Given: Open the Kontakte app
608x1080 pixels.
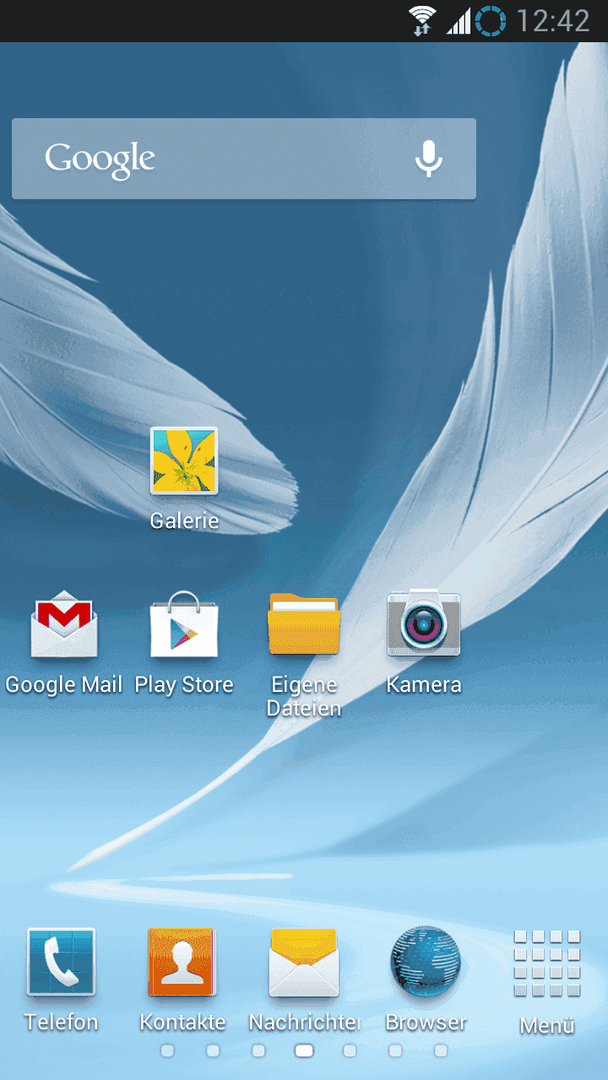Looking at the screenshot, I should (x=182, y=962).
